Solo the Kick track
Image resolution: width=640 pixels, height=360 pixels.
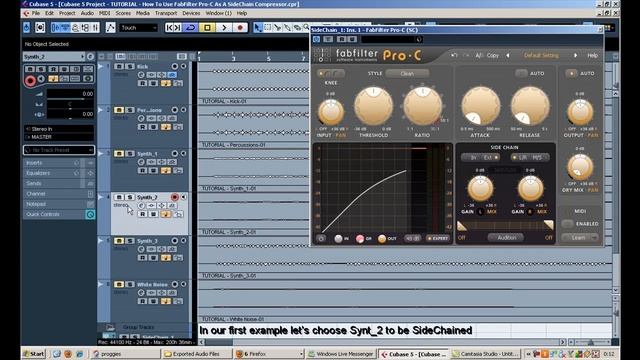coord(130,66)
